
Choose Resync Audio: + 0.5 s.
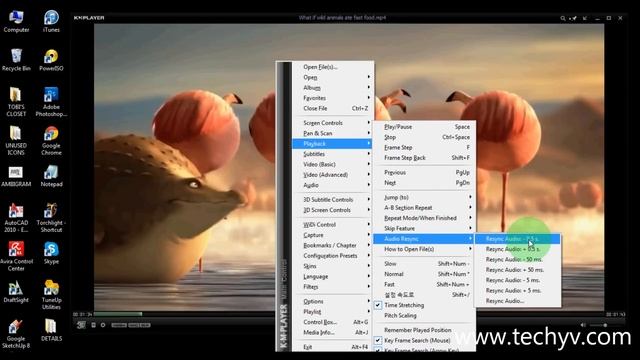(517, 249)
